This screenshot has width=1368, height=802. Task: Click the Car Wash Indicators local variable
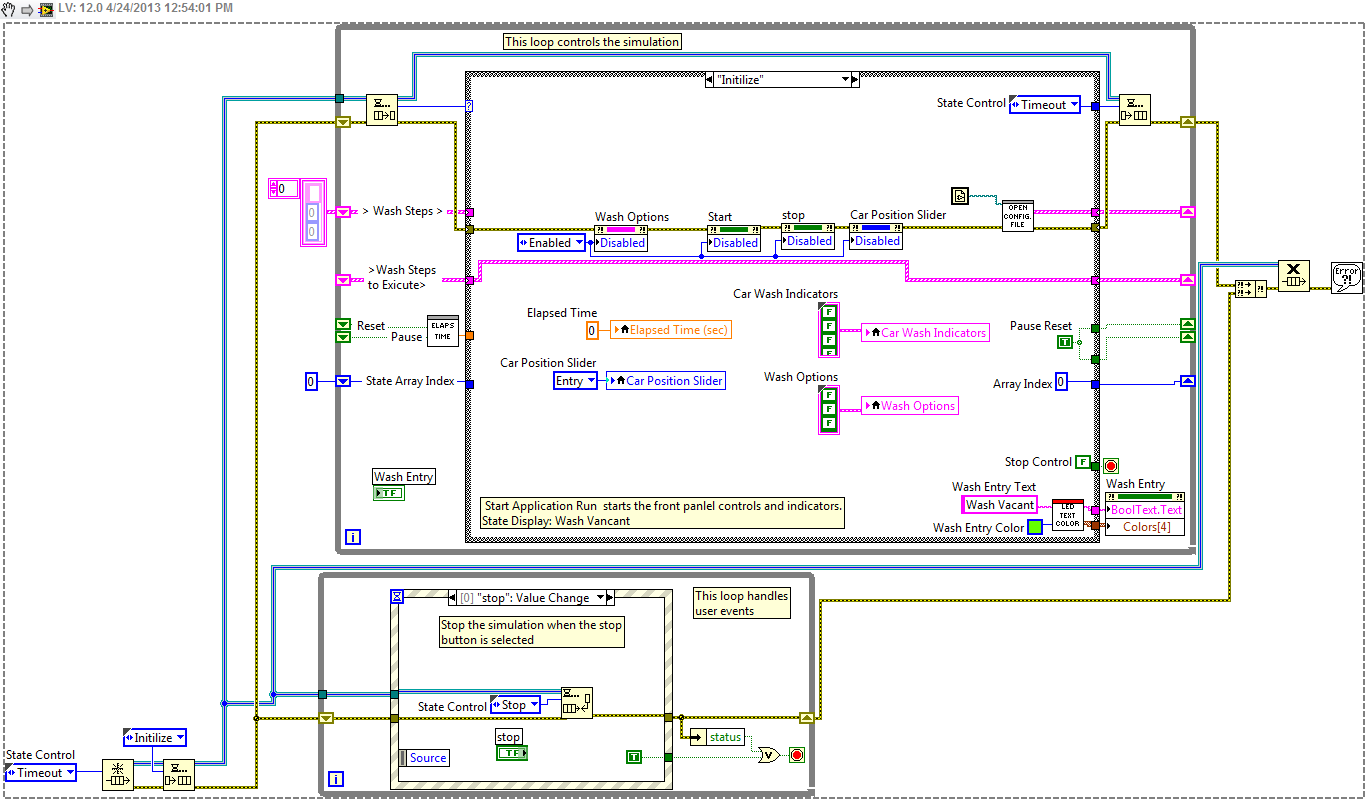point(925,333)
